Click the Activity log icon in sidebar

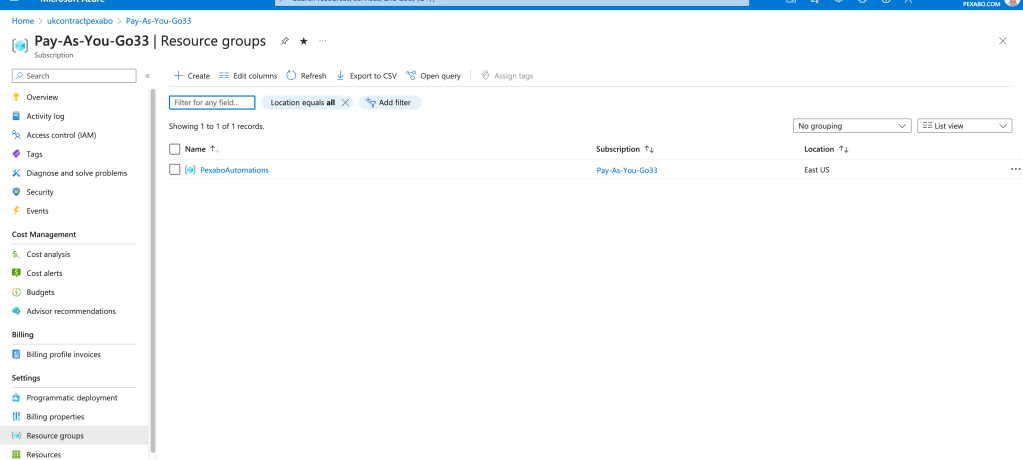(x=16, y=116)
